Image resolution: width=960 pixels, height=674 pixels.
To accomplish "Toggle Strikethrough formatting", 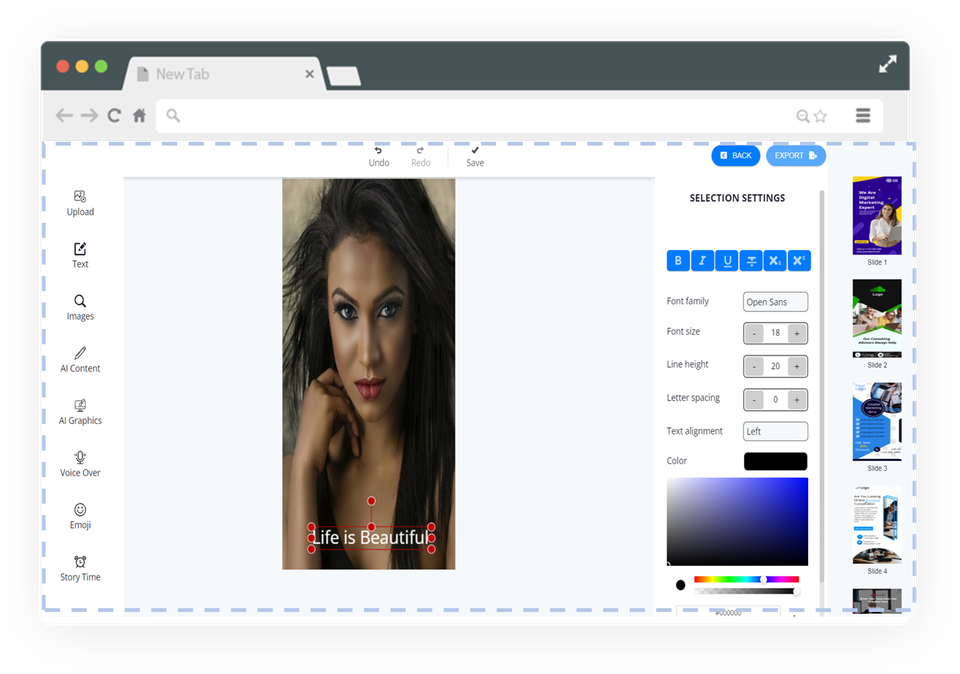I will coord(751,261).
